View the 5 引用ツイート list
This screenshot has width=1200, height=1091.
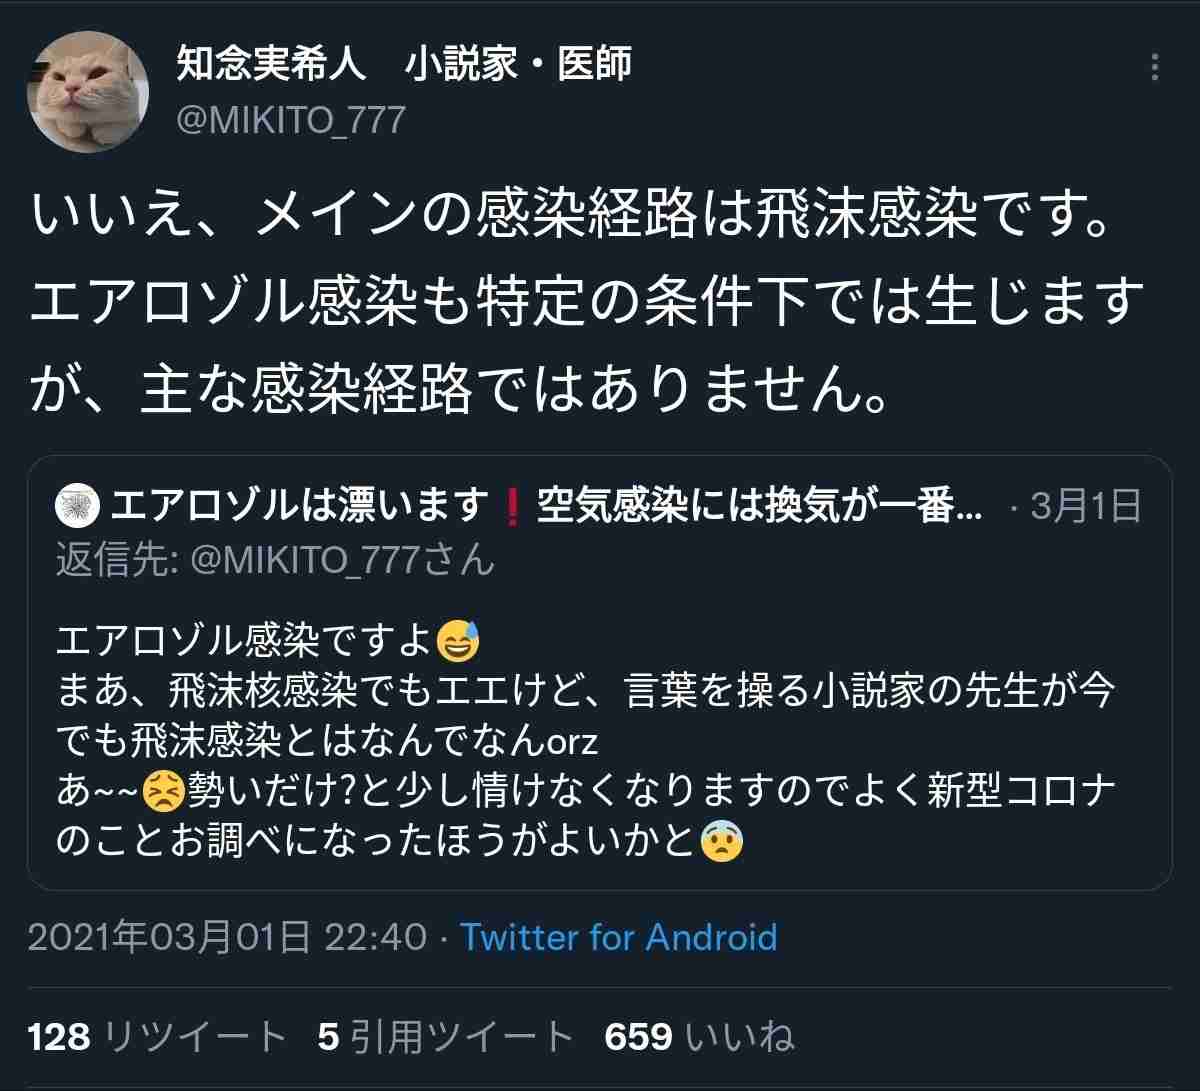[446, 1037]
